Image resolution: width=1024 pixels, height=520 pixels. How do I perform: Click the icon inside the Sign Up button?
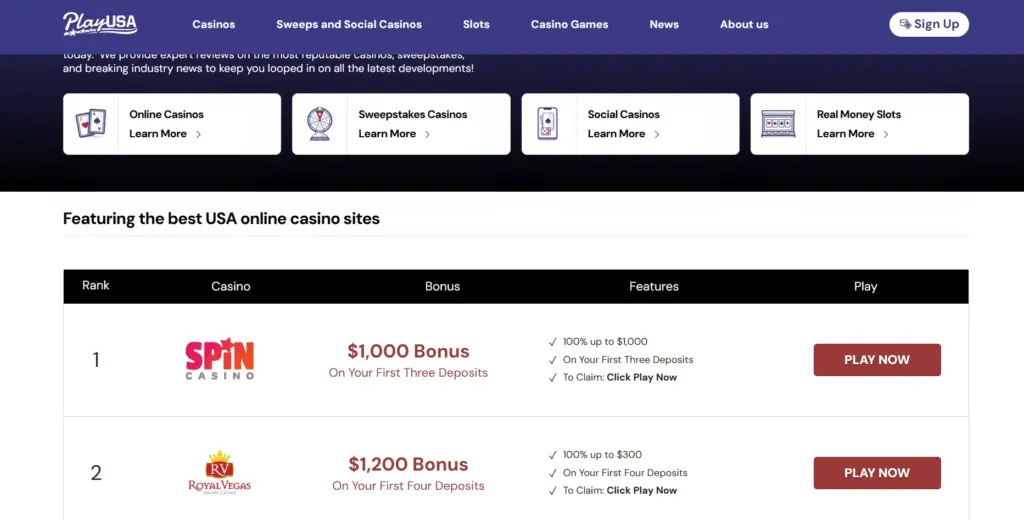(x=905, y=24)
